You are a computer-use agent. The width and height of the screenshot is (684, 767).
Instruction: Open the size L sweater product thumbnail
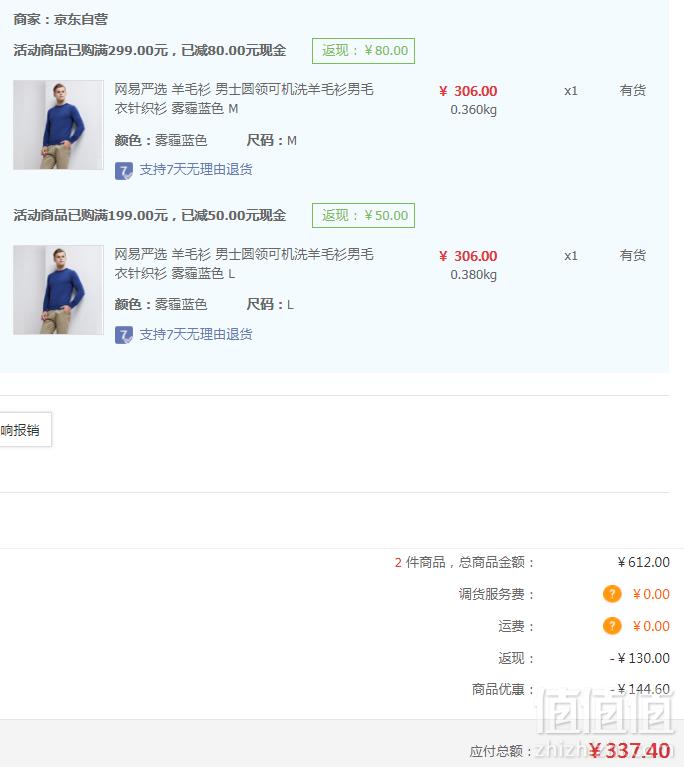click(x=58, y=290)
